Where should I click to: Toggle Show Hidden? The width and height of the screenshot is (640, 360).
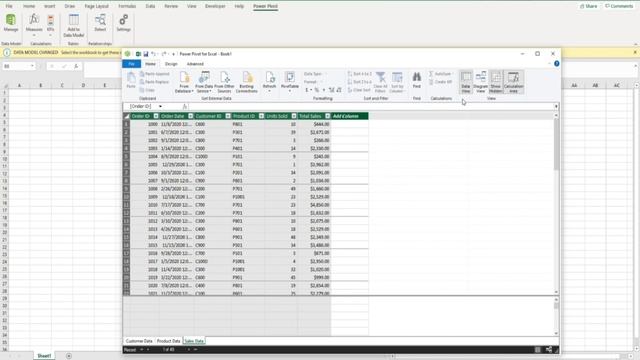point(496,82)
